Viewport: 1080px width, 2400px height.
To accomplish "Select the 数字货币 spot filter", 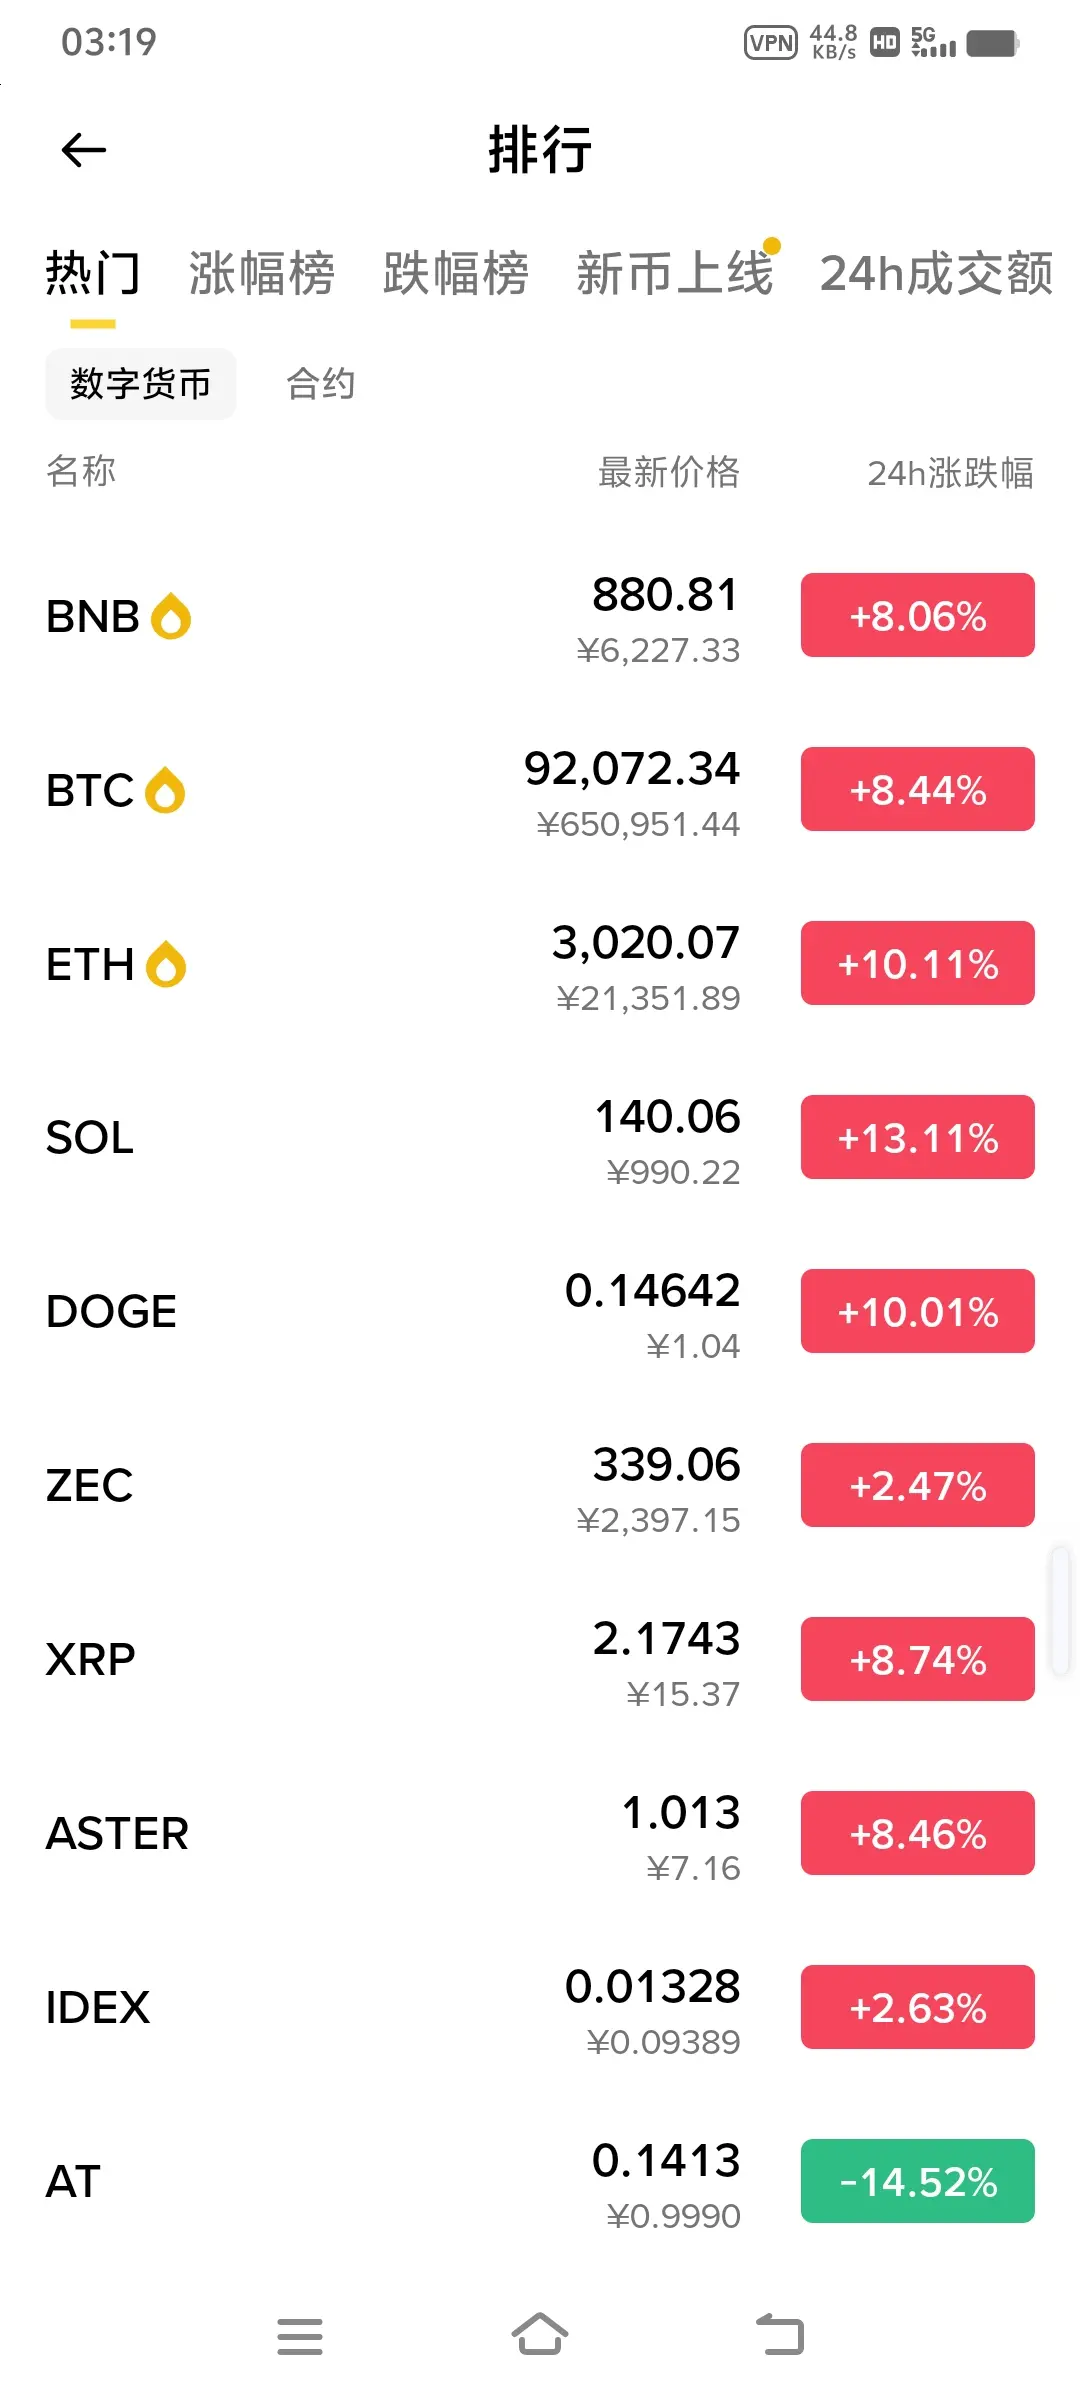I will pyautogui.click(x=141, y=384).
